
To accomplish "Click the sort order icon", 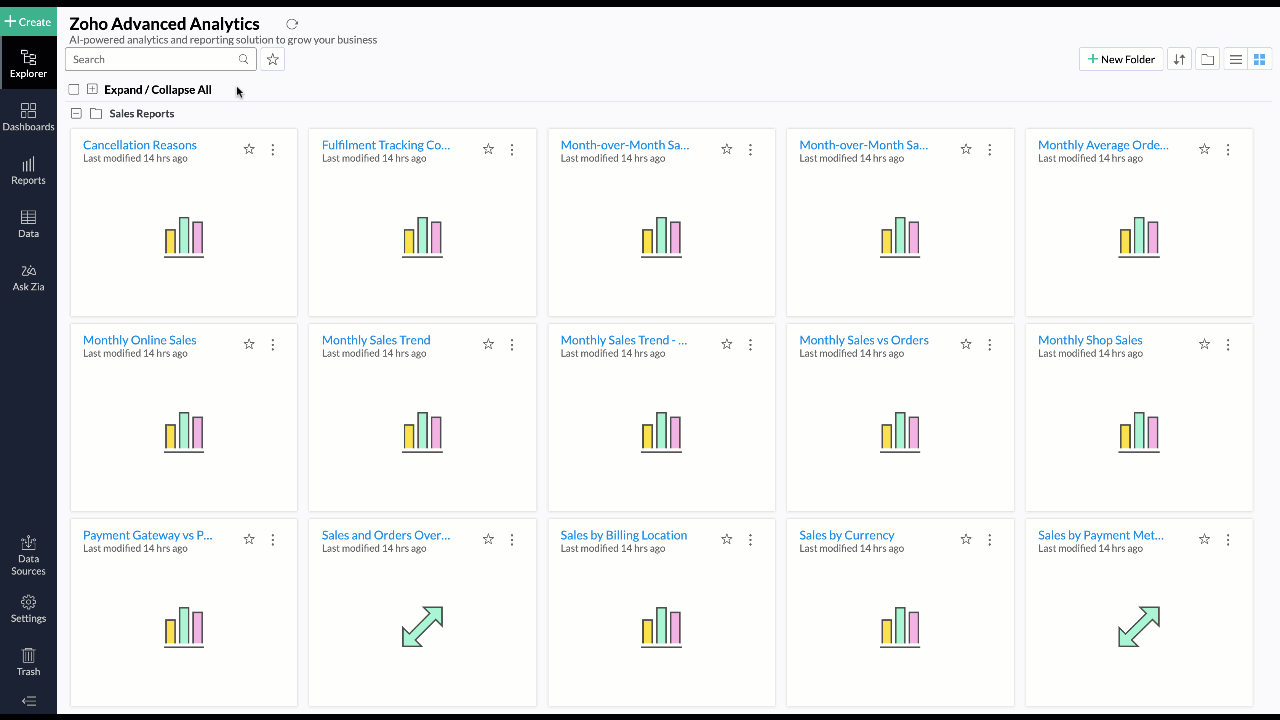I will click(x=1179, y=60).
